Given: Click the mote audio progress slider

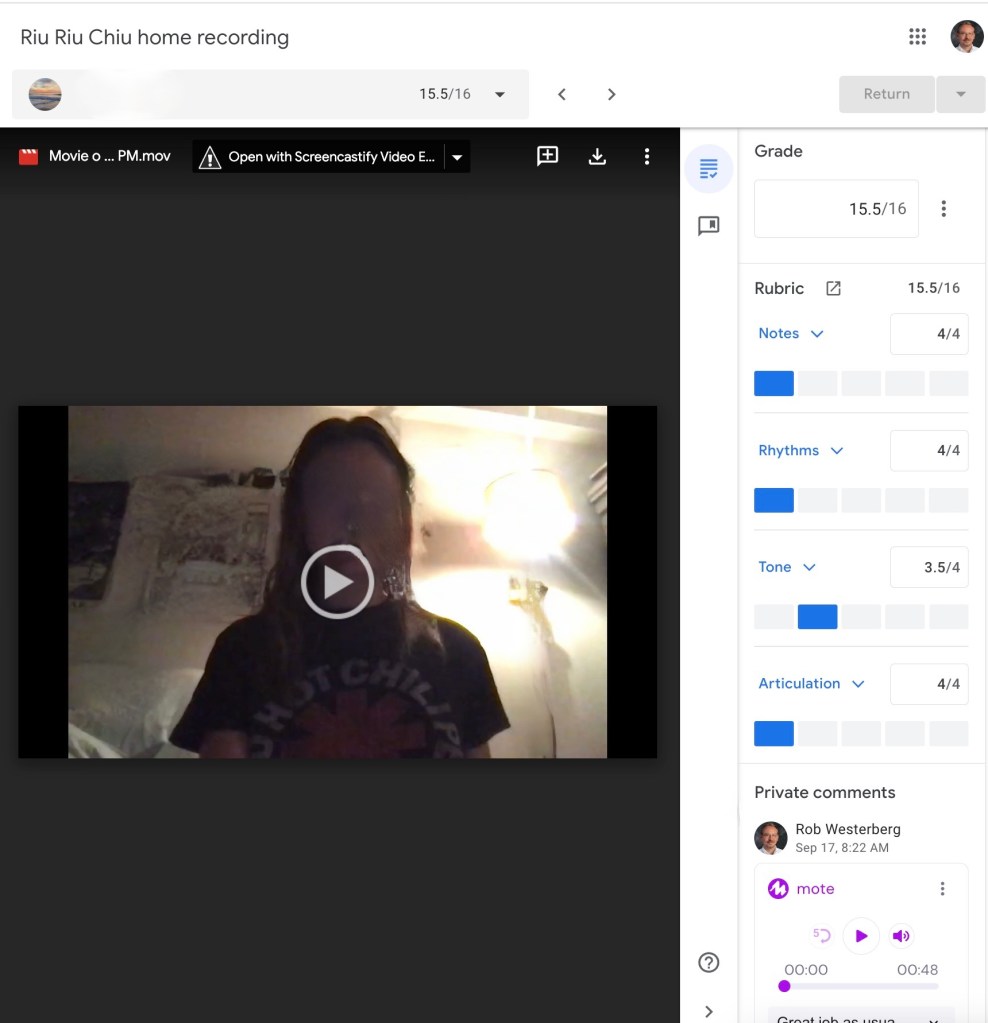Looking at the screenshot, I should coord(860,986).
